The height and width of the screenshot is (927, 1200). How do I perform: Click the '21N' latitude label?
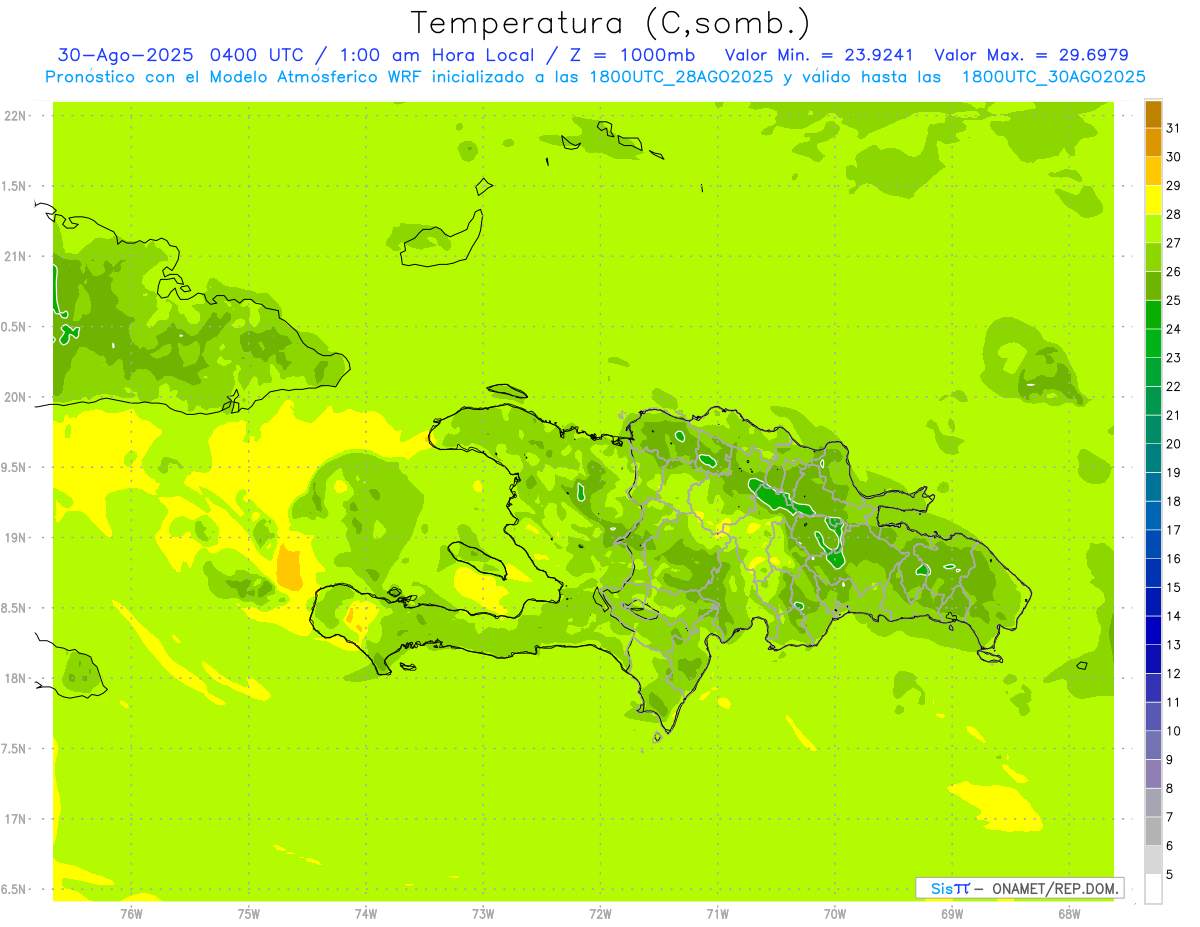point(16,257)
